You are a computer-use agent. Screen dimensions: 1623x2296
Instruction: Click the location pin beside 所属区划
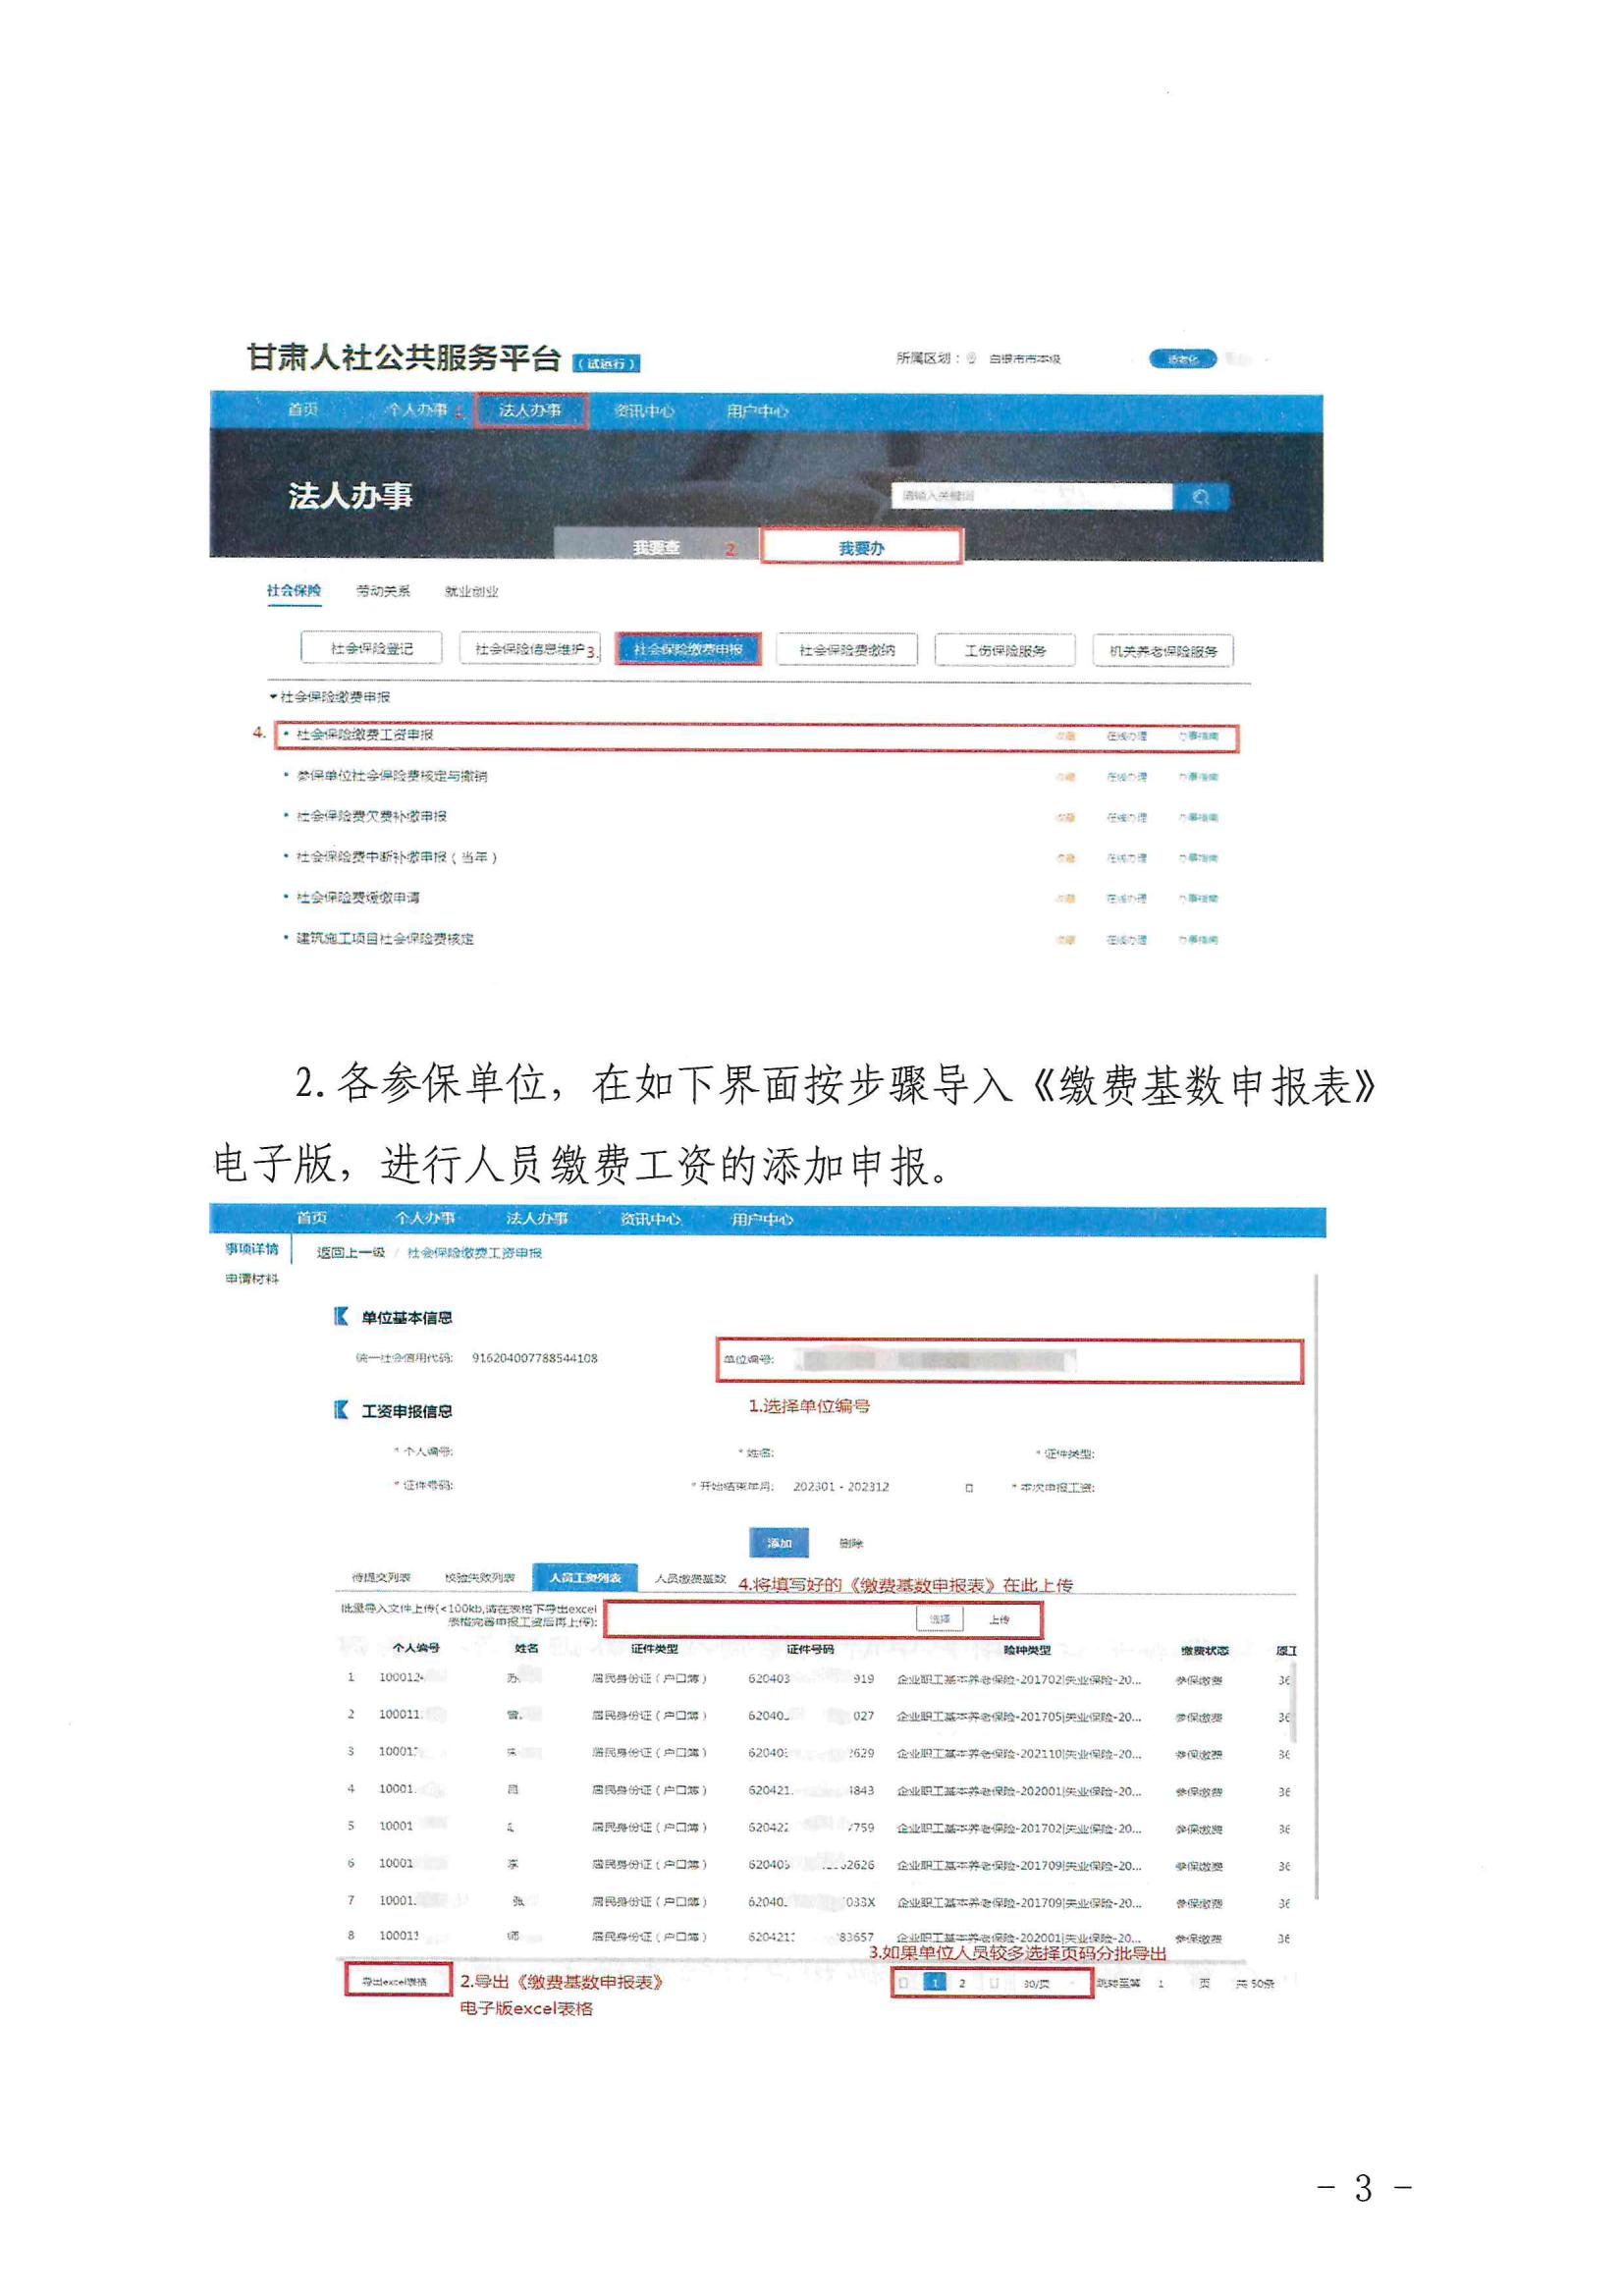coord(971,358)
